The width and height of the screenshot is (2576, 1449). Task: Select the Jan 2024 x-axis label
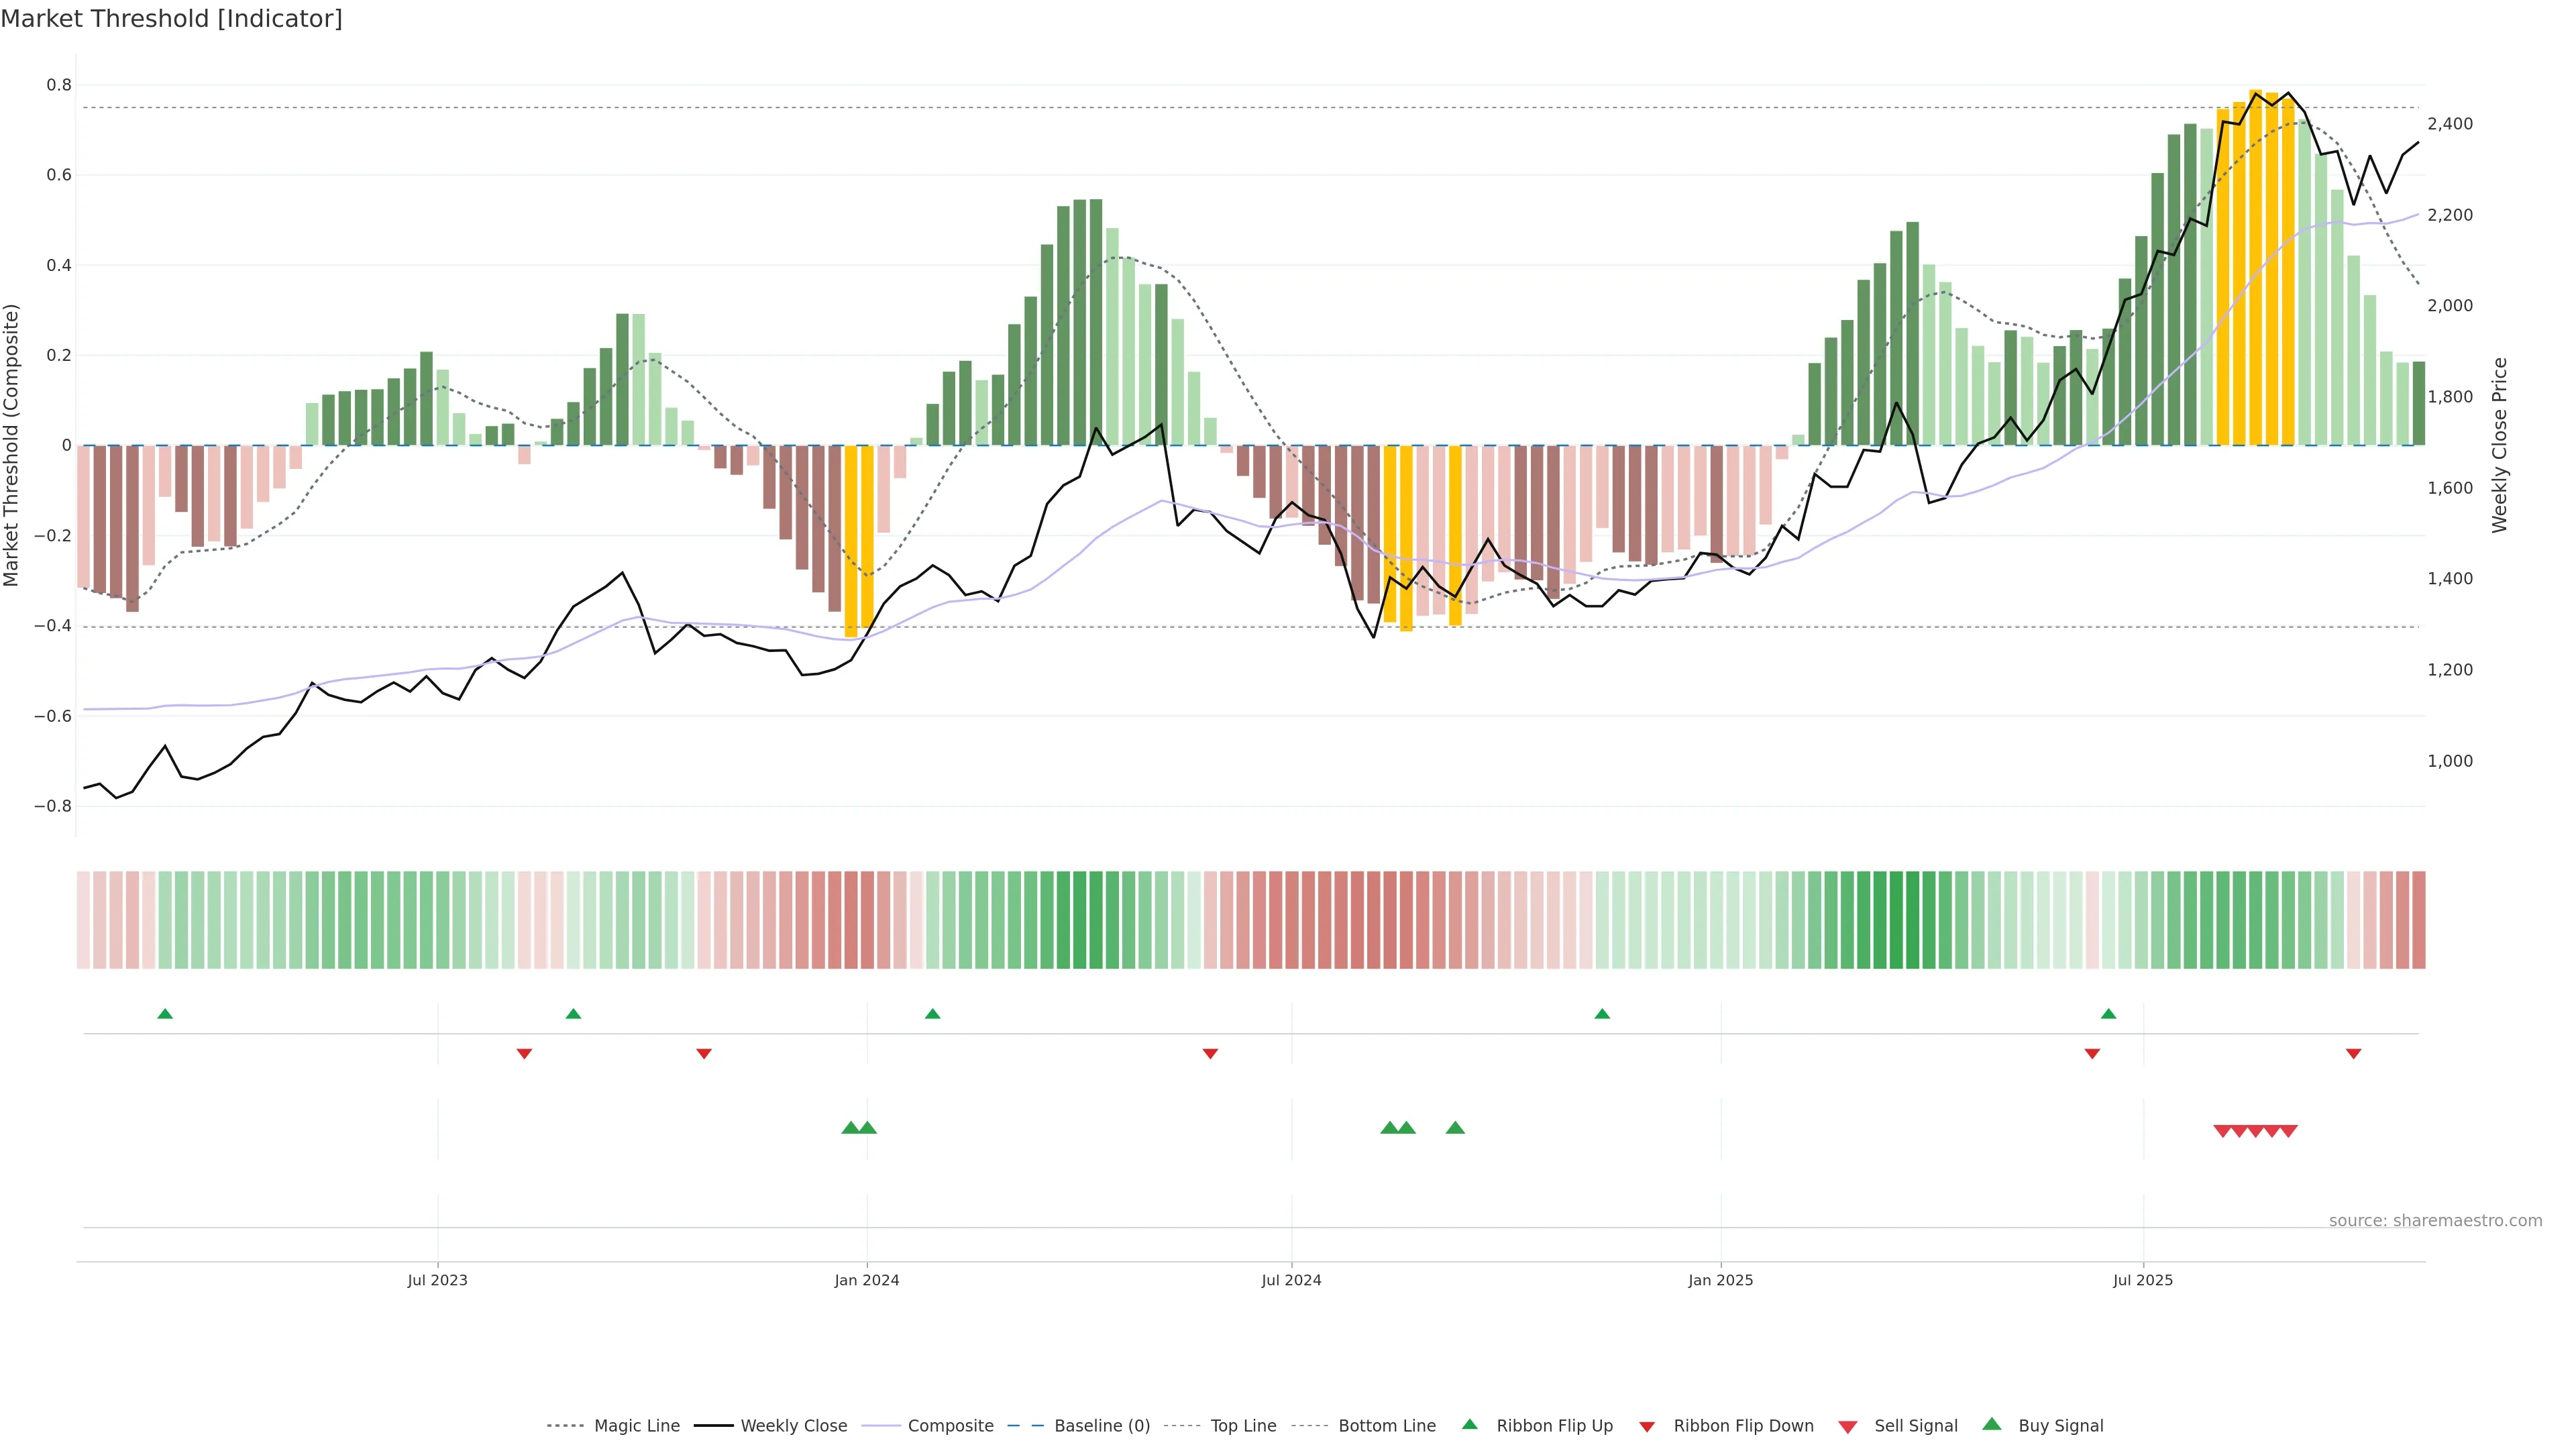coord(867,1280)
